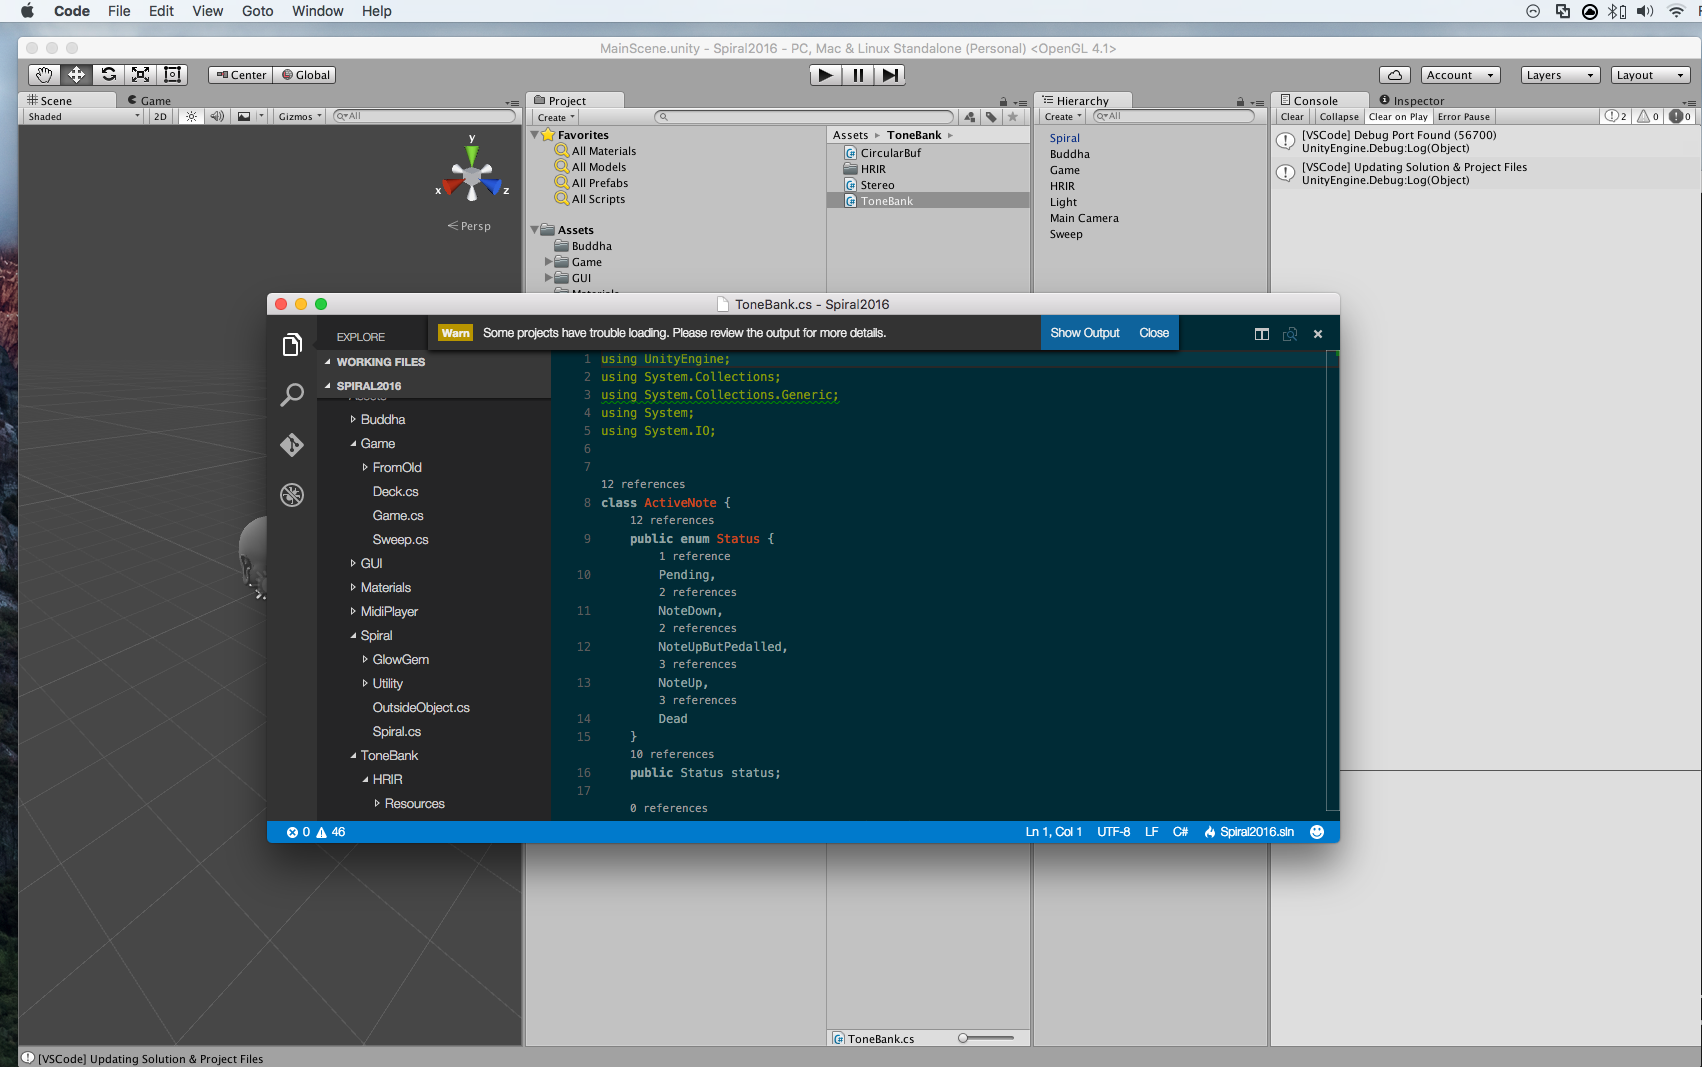Open the Goto menu in menu bar

pos(257,11)
